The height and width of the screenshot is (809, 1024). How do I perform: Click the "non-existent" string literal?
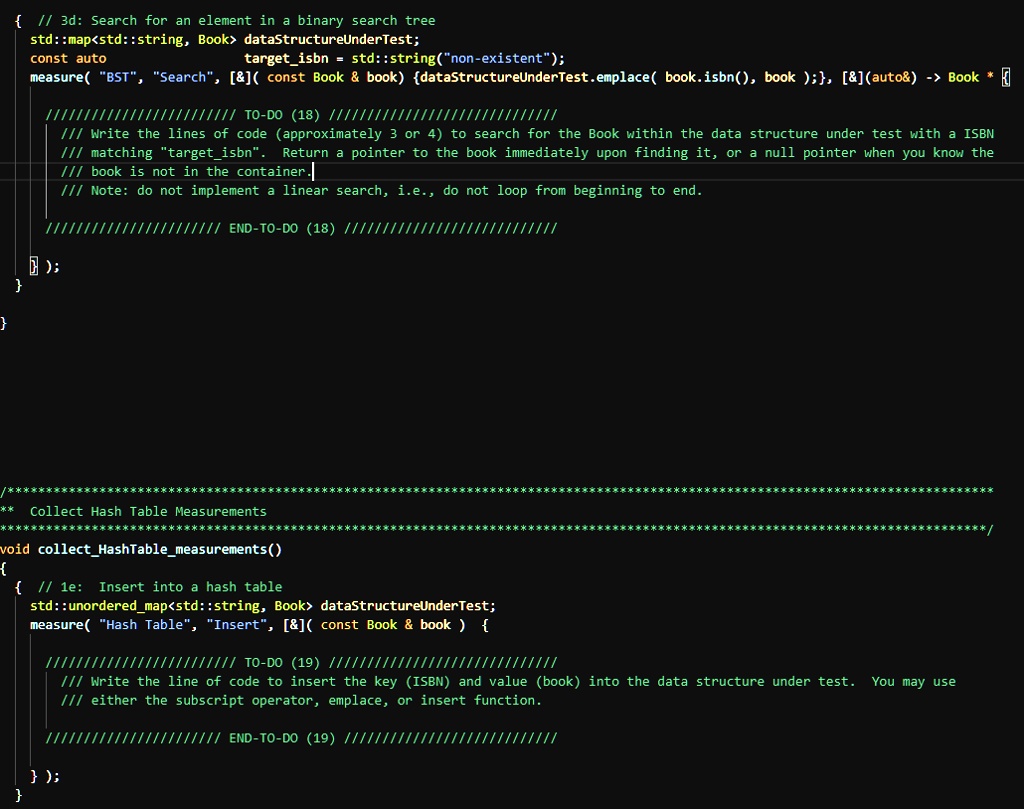point(496,58)
